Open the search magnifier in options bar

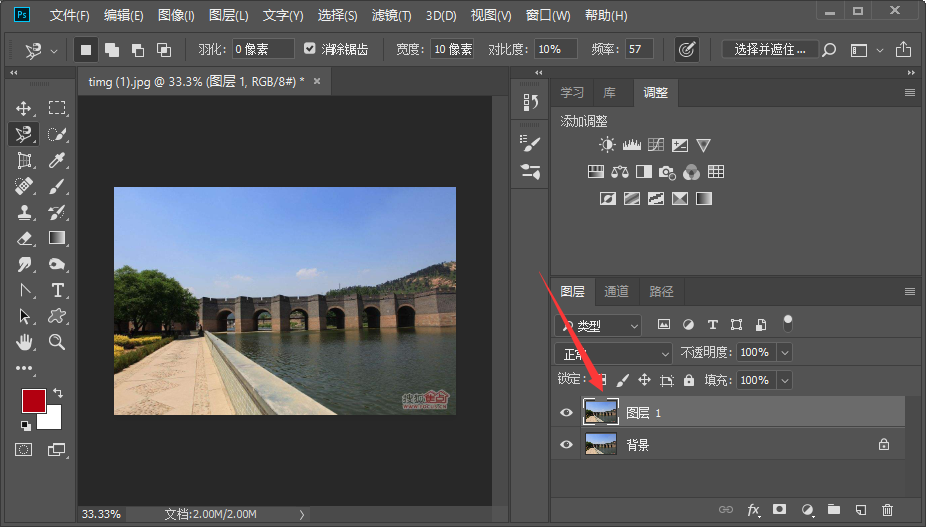pos(829,50)
